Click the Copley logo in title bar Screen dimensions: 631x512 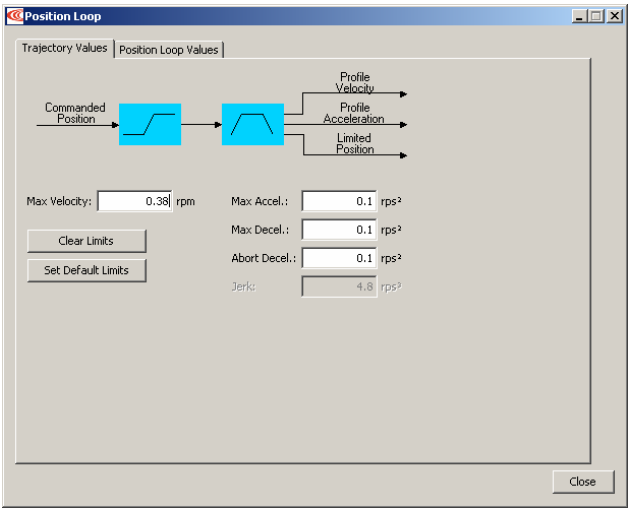[x=15, y=16]
